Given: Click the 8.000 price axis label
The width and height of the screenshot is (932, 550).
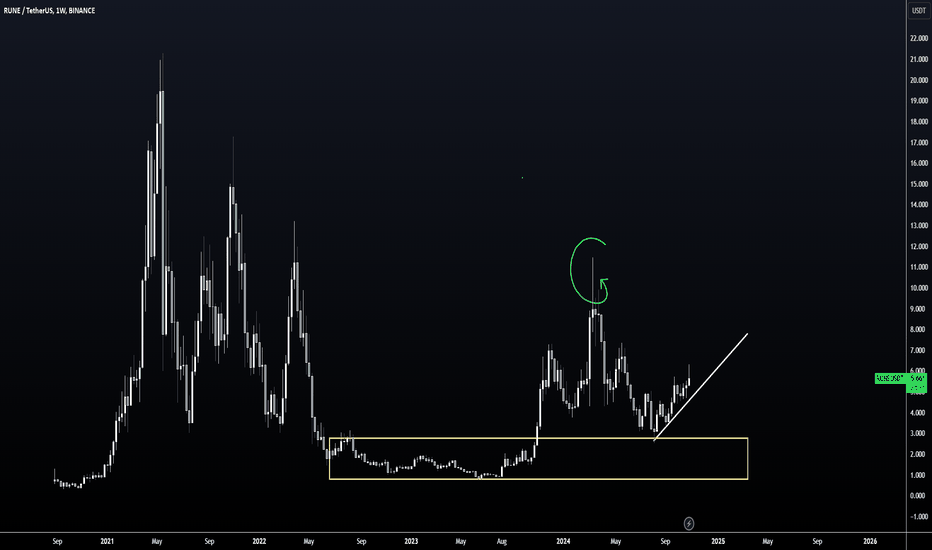Looking at the screenshot, I should [x=920, y=329].
